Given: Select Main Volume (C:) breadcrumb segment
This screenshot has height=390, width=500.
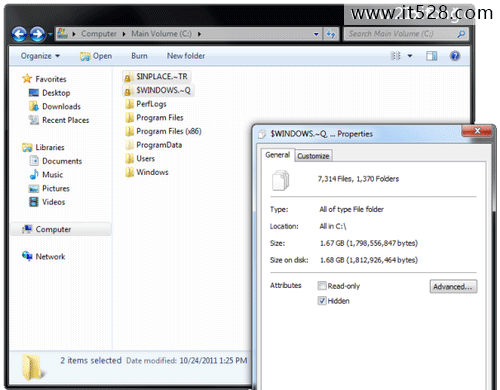Looking at the screenshot, I should click(x=161, y=34).
